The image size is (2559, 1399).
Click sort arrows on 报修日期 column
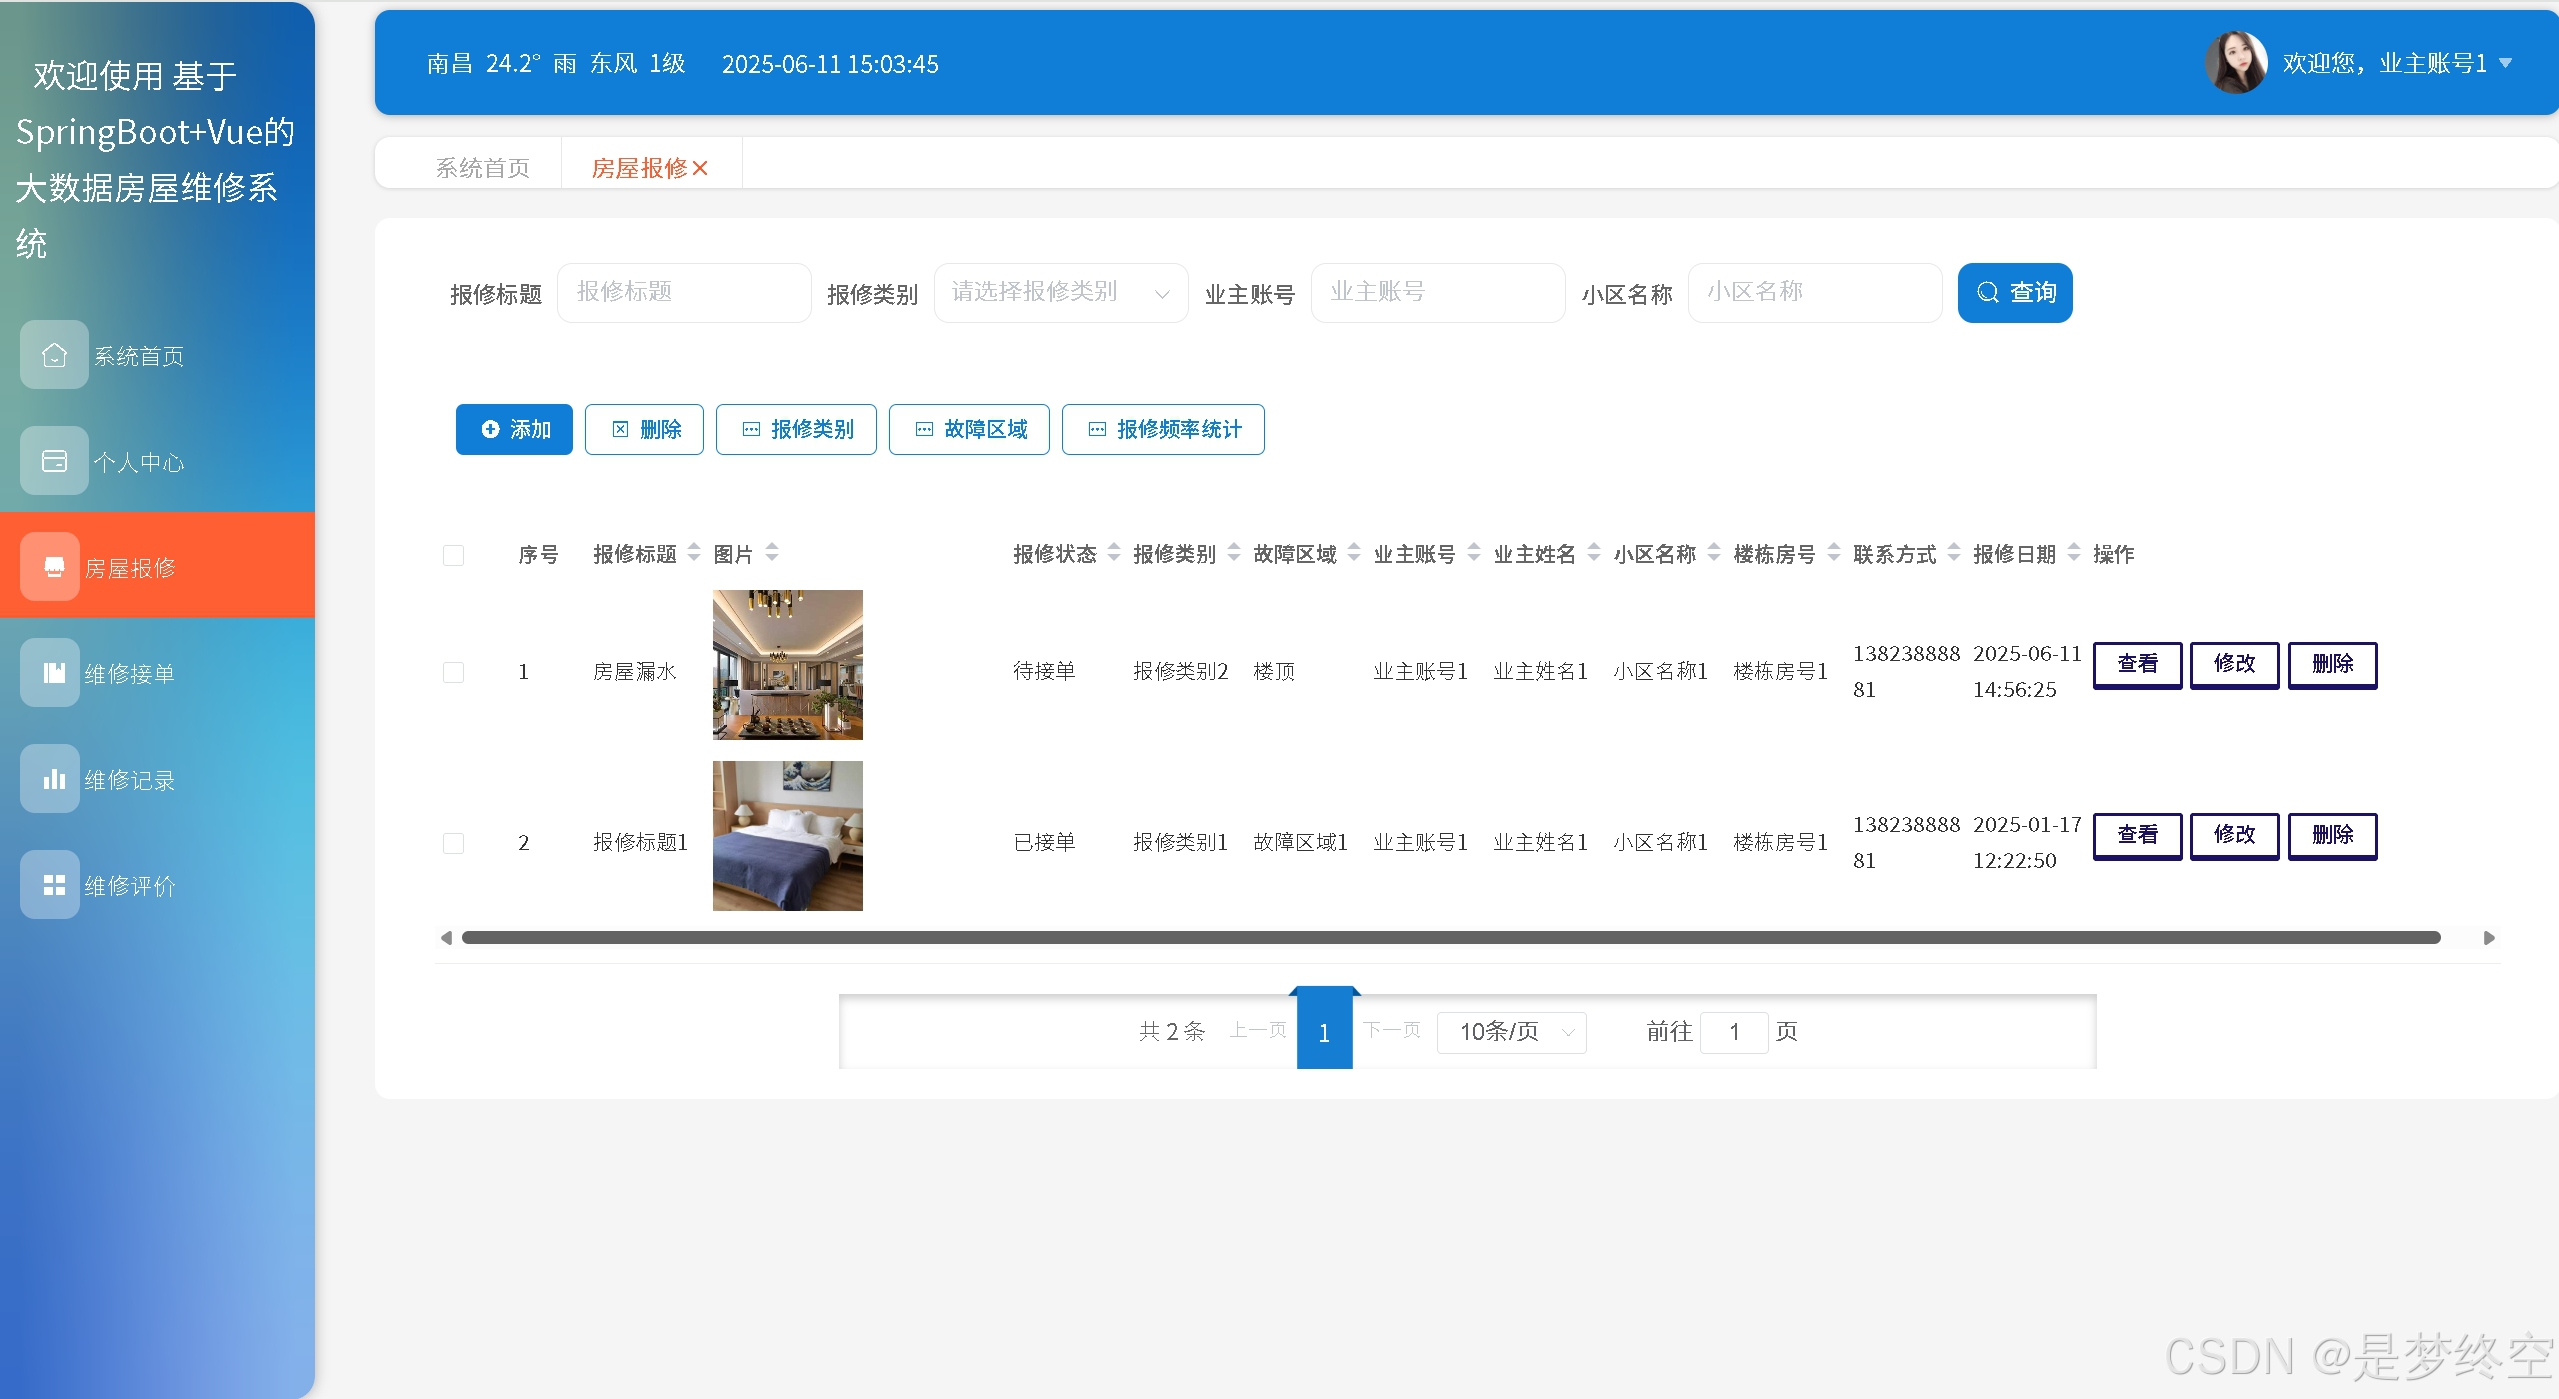click(x=2073, y=552)
